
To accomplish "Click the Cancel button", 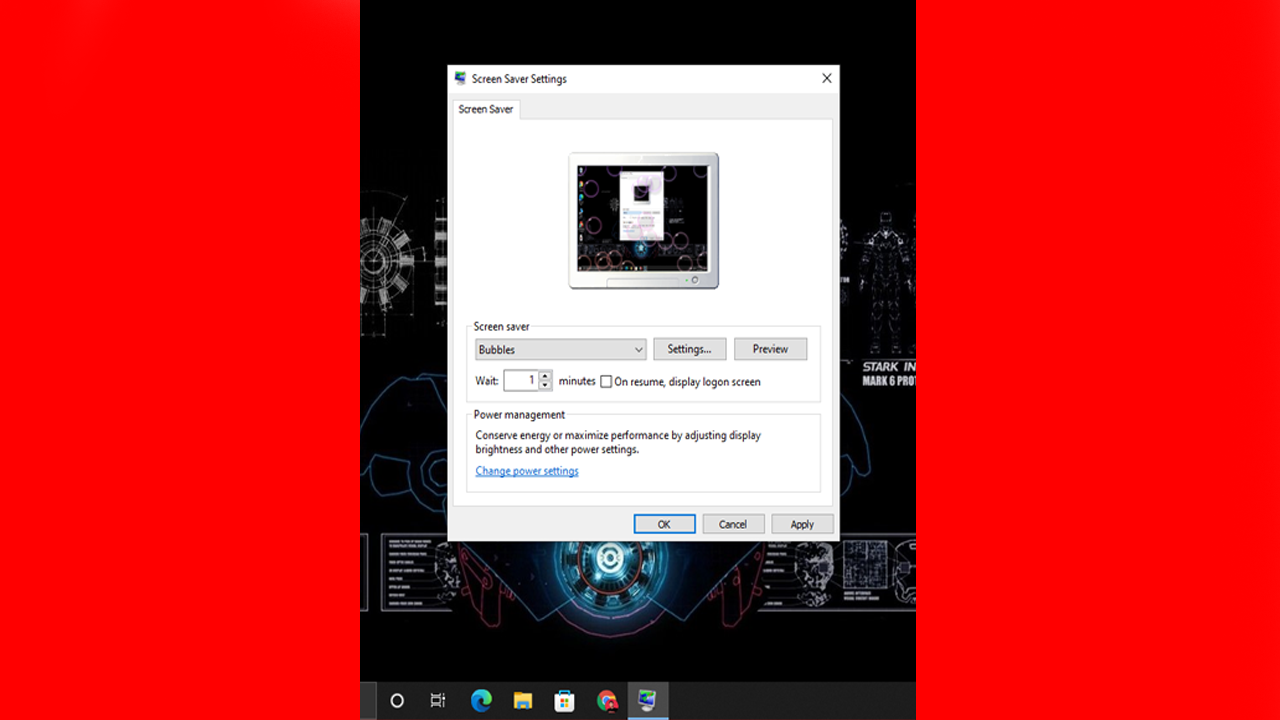I will (733, 524).
